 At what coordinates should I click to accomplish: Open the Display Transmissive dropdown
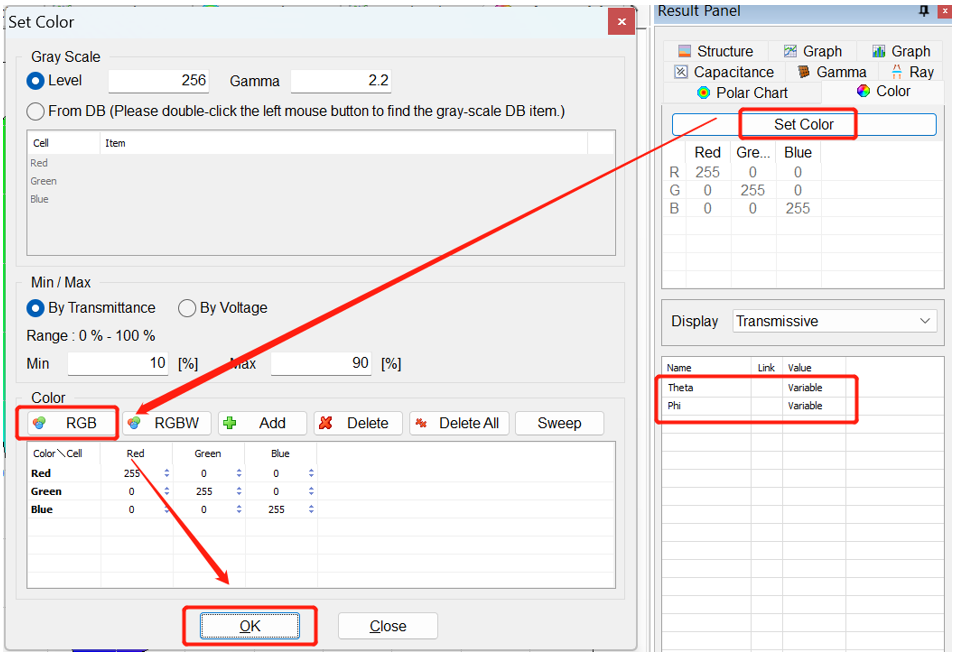click(834, 321)
